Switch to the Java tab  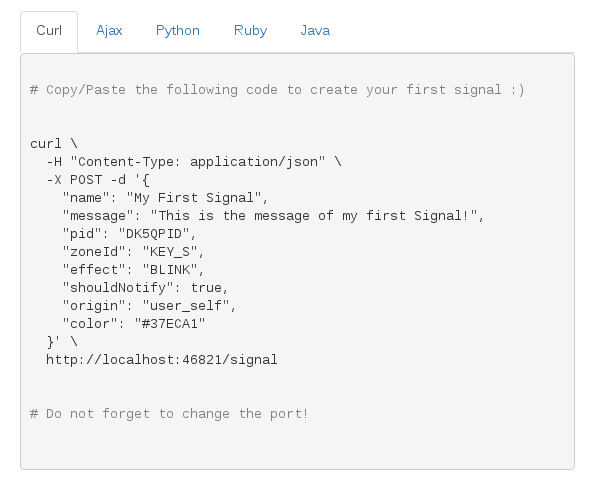(315, 31)
